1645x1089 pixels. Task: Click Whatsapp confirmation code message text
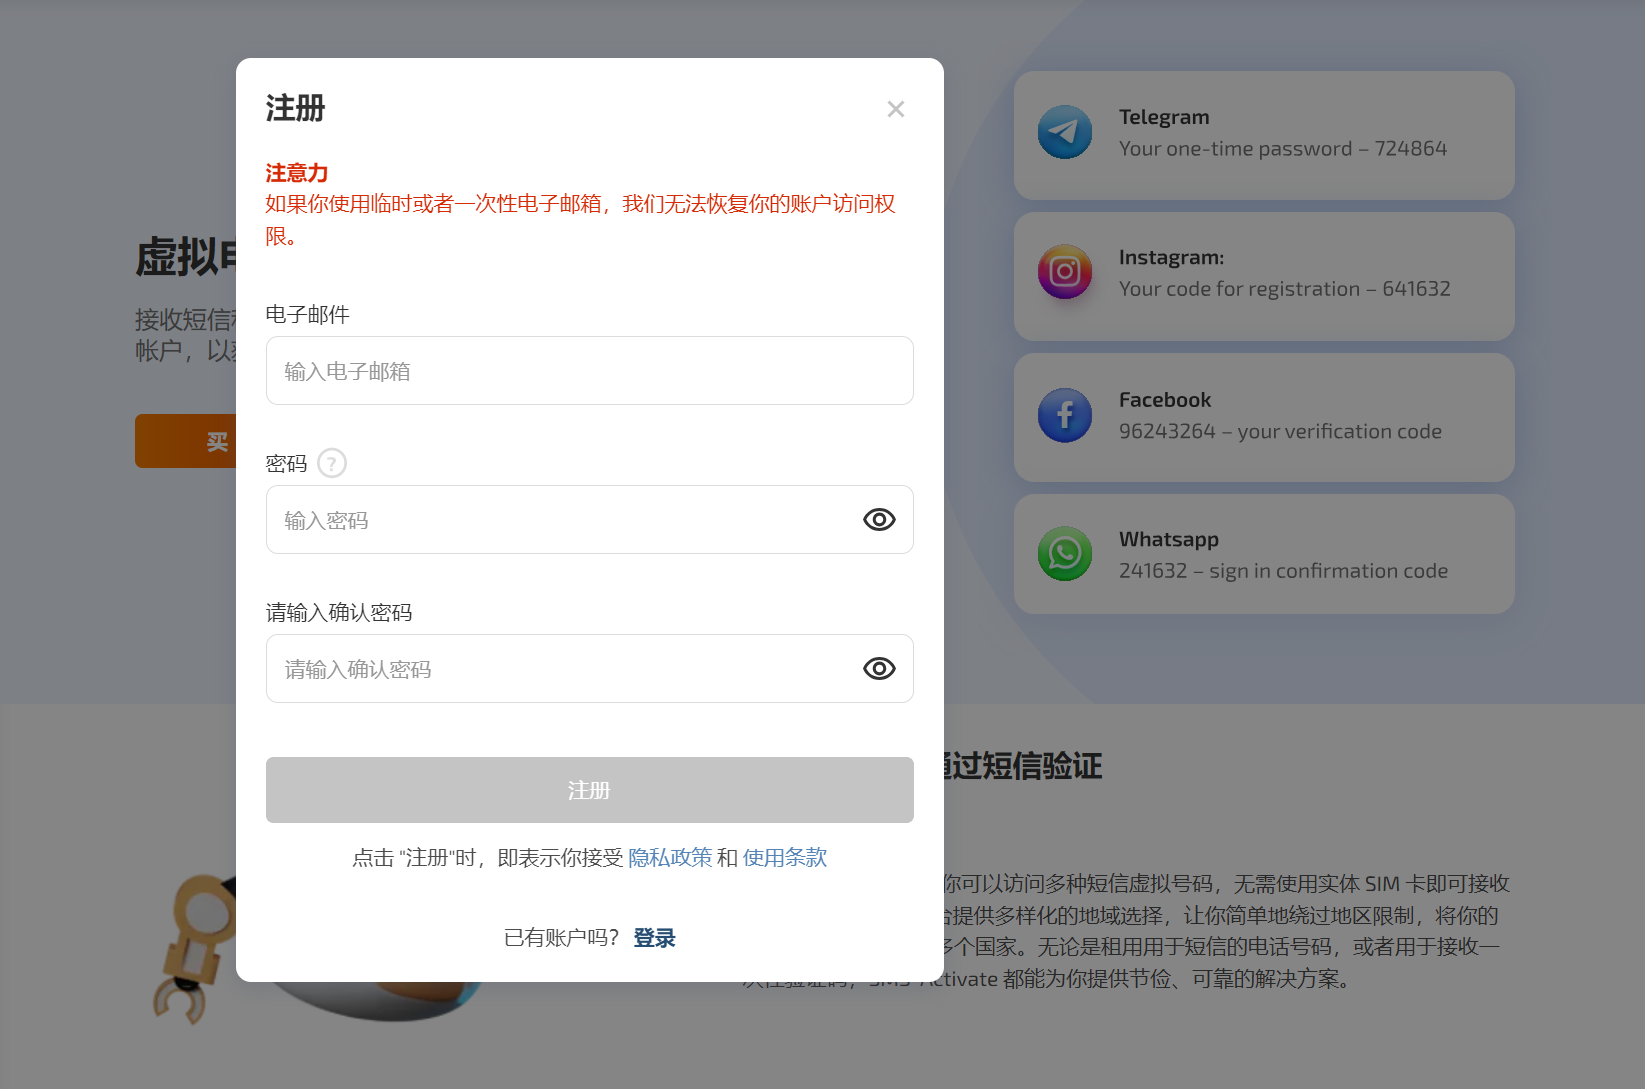1283,571
